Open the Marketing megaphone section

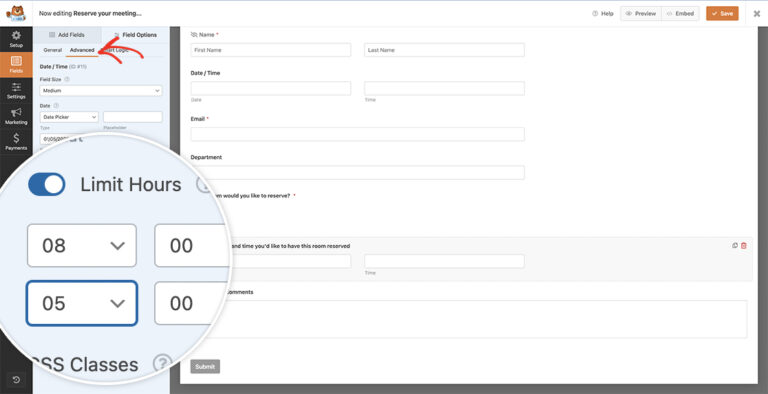[x=16, y=116]
